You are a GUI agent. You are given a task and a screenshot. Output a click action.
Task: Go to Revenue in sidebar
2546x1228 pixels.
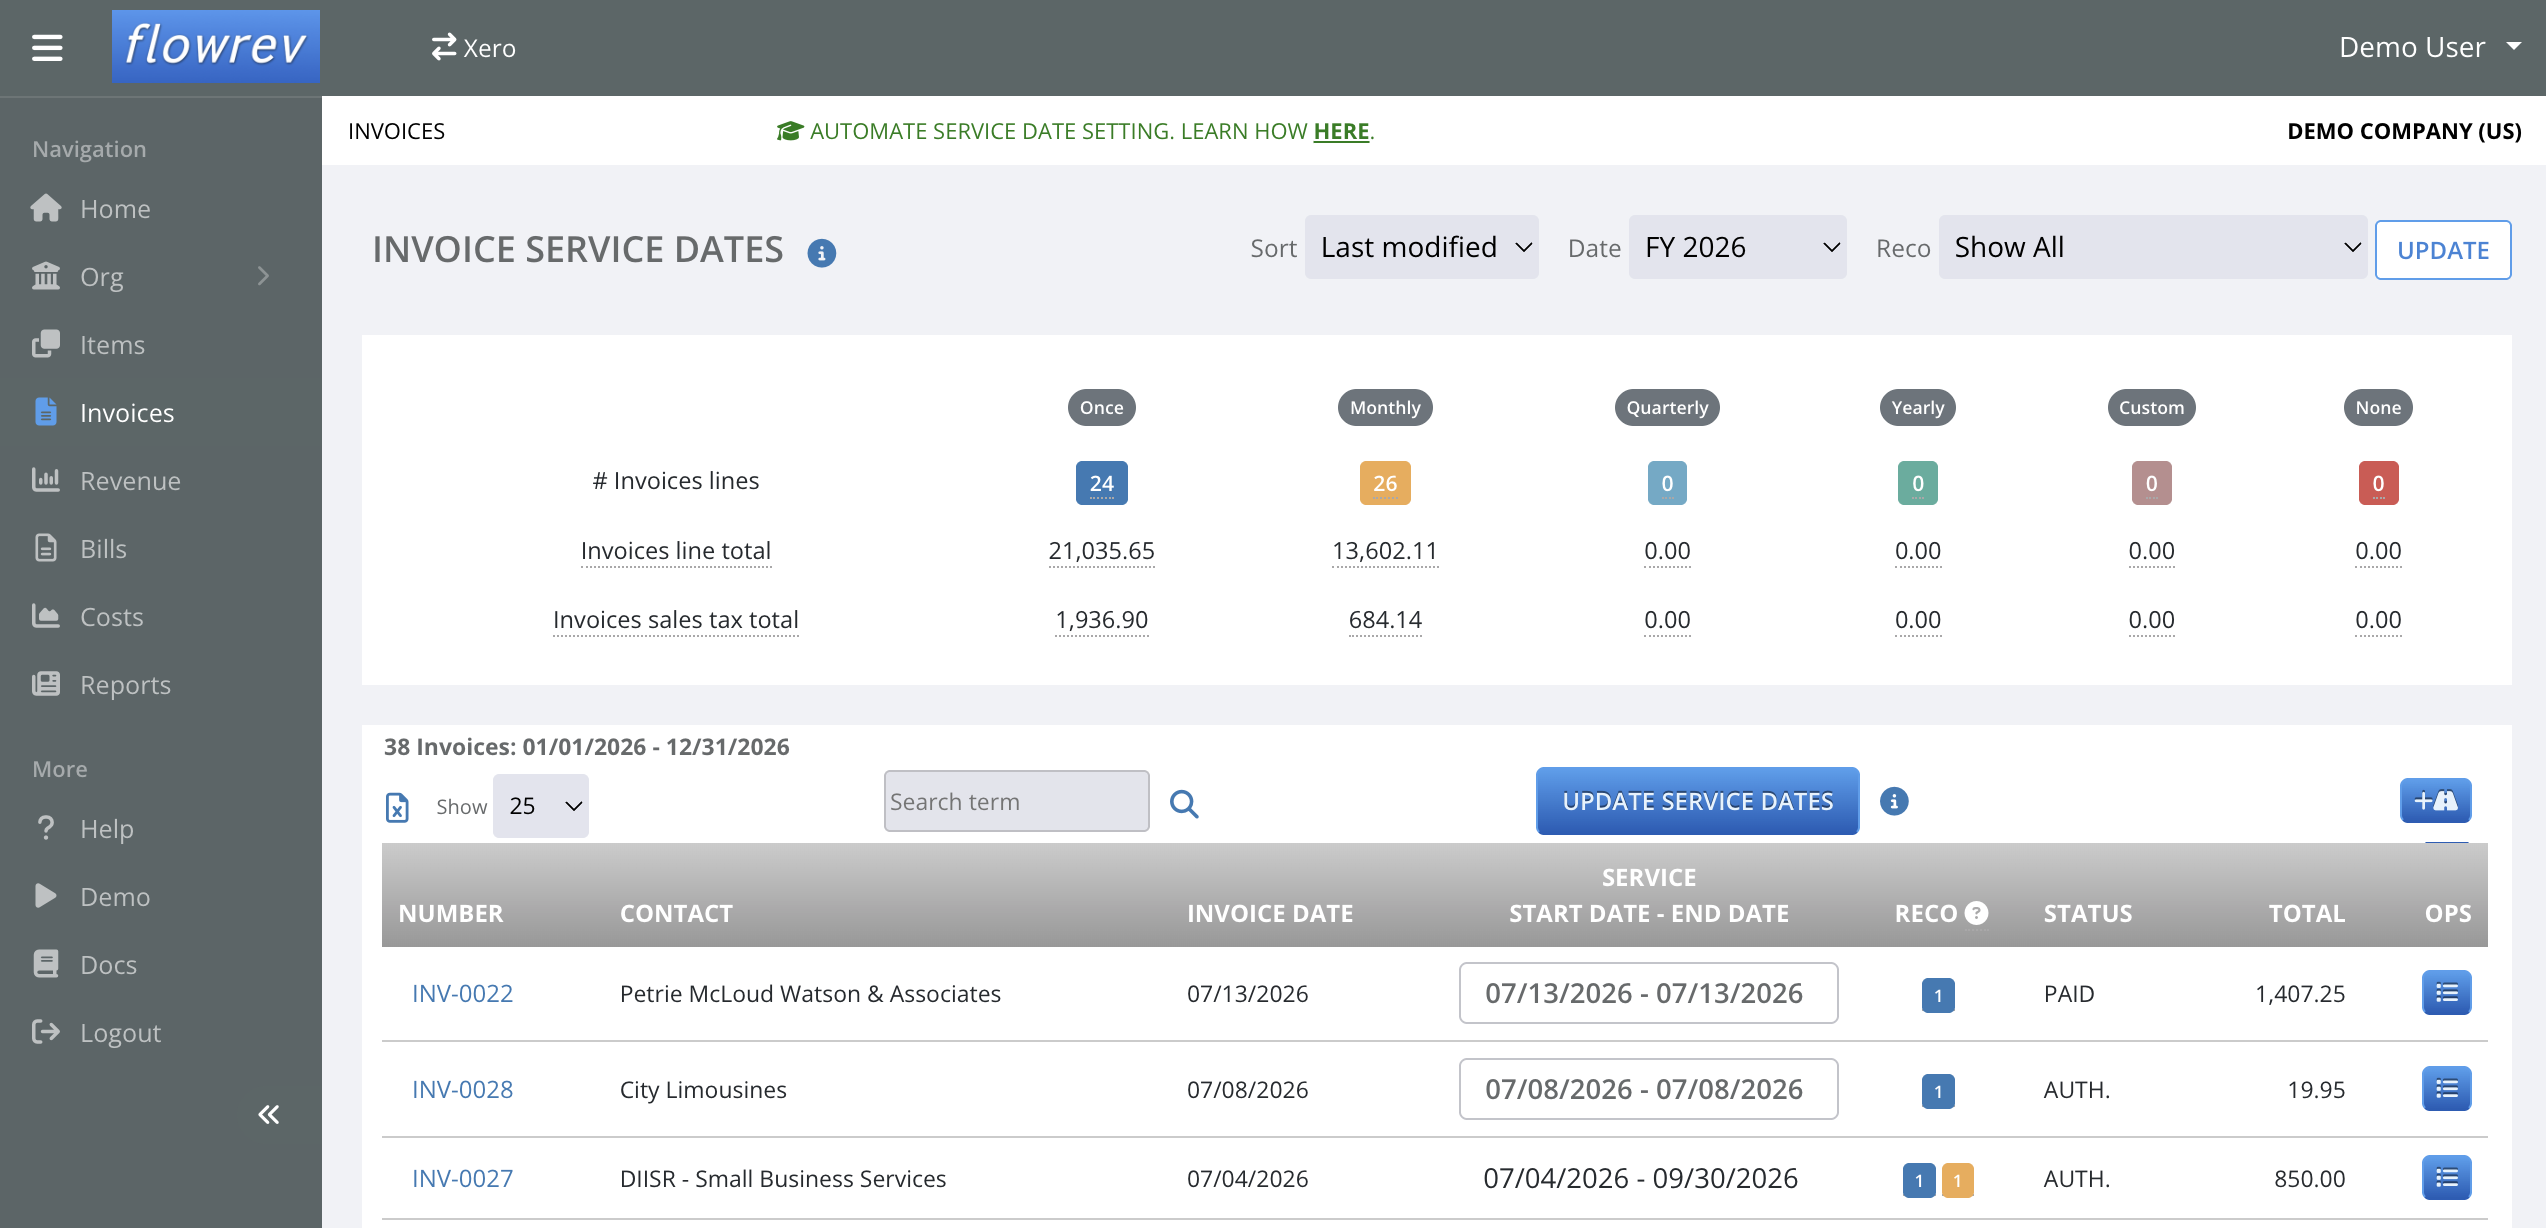(x=130, y=481)
